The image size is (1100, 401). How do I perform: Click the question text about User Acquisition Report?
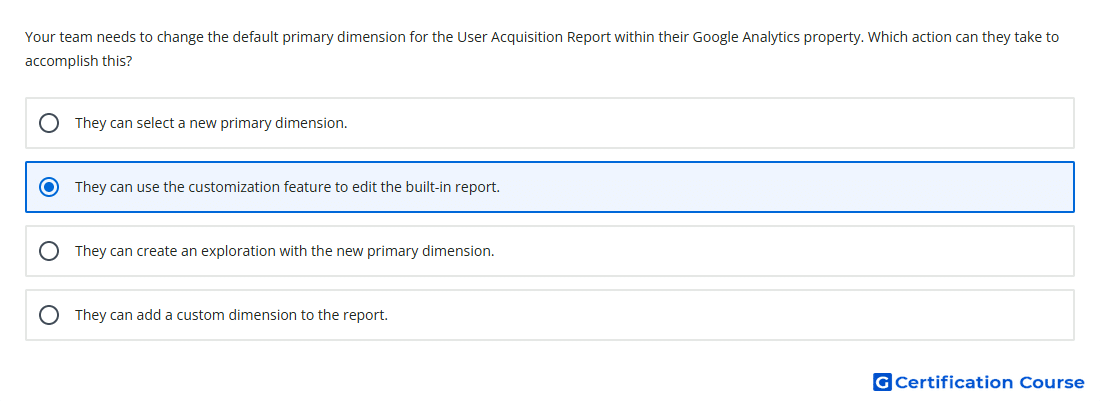(x=542, y=49)
